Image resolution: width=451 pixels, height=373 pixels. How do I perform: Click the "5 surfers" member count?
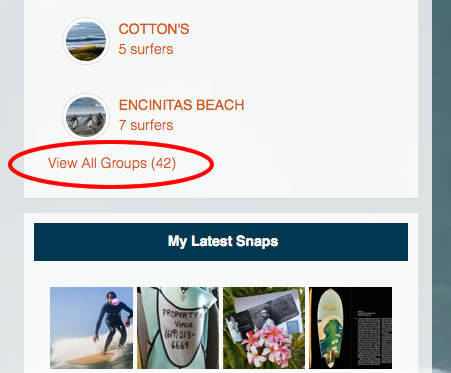click(x=146, y=49)
